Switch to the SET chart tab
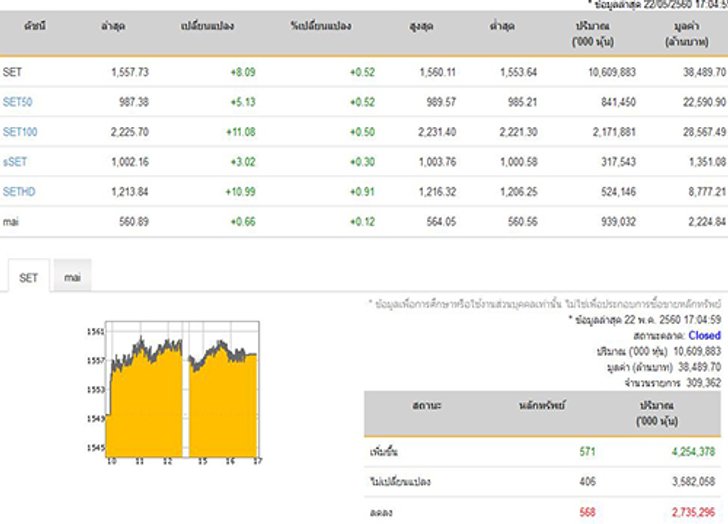 [x=28, y=278]
